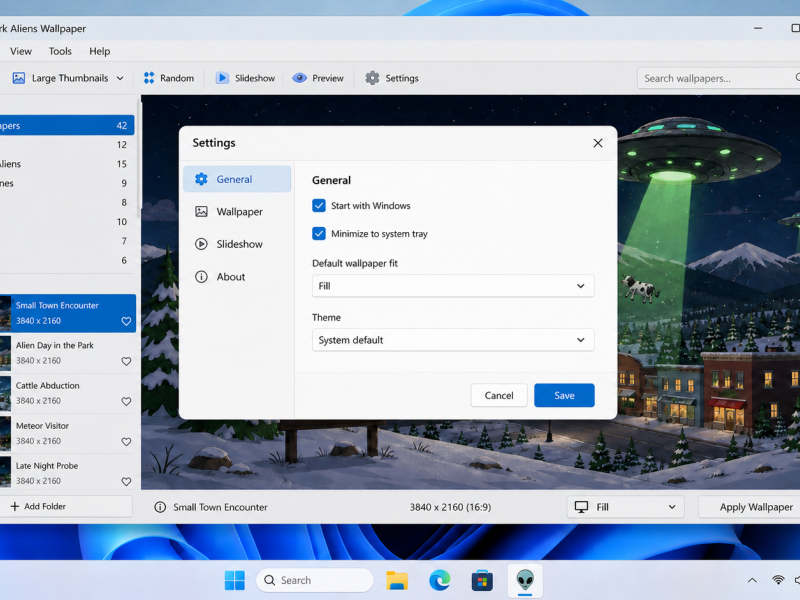Click the Apply Wallpaper button
This screenshot has height=600, width=800.
(x=749, y=507)
